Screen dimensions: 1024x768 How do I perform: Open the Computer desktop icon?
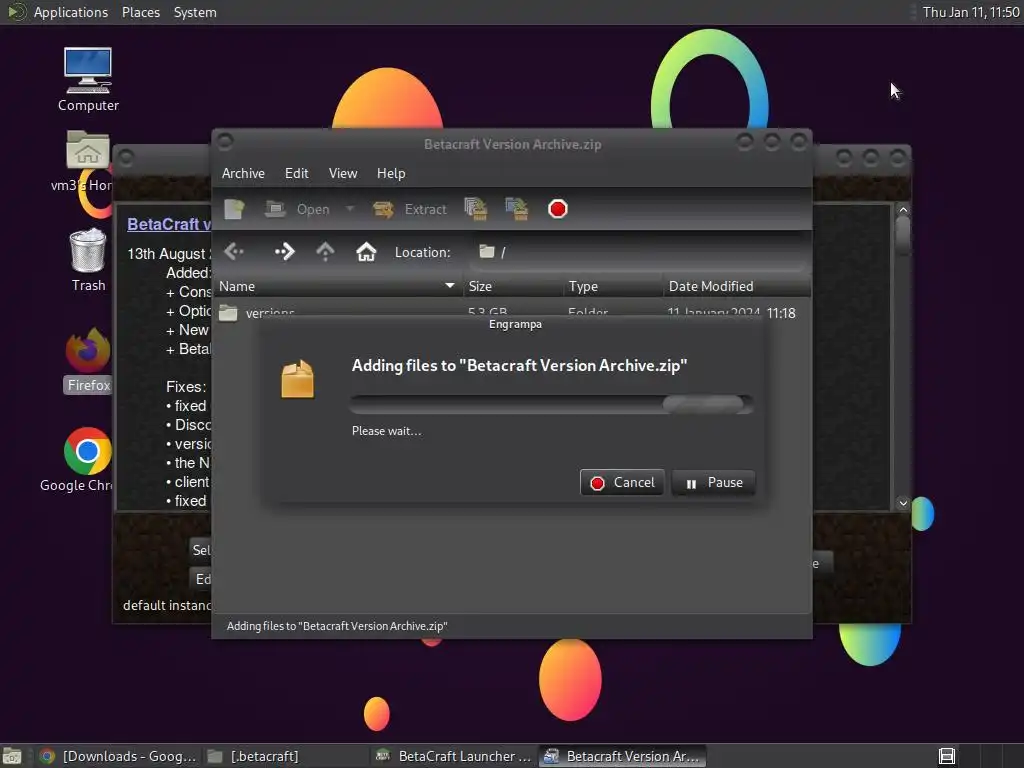tap(88, 79)
